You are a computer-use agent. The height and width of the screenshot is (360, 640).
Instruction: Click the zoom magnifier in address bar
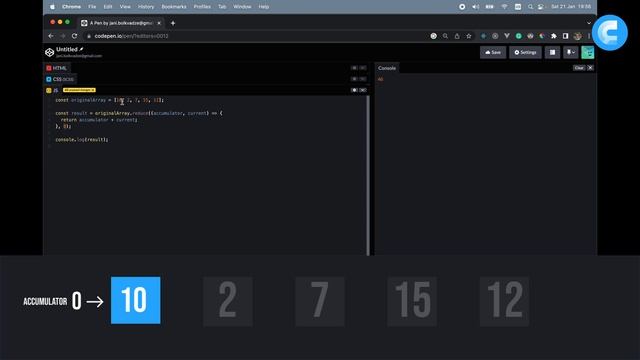[x=445, y=36]
